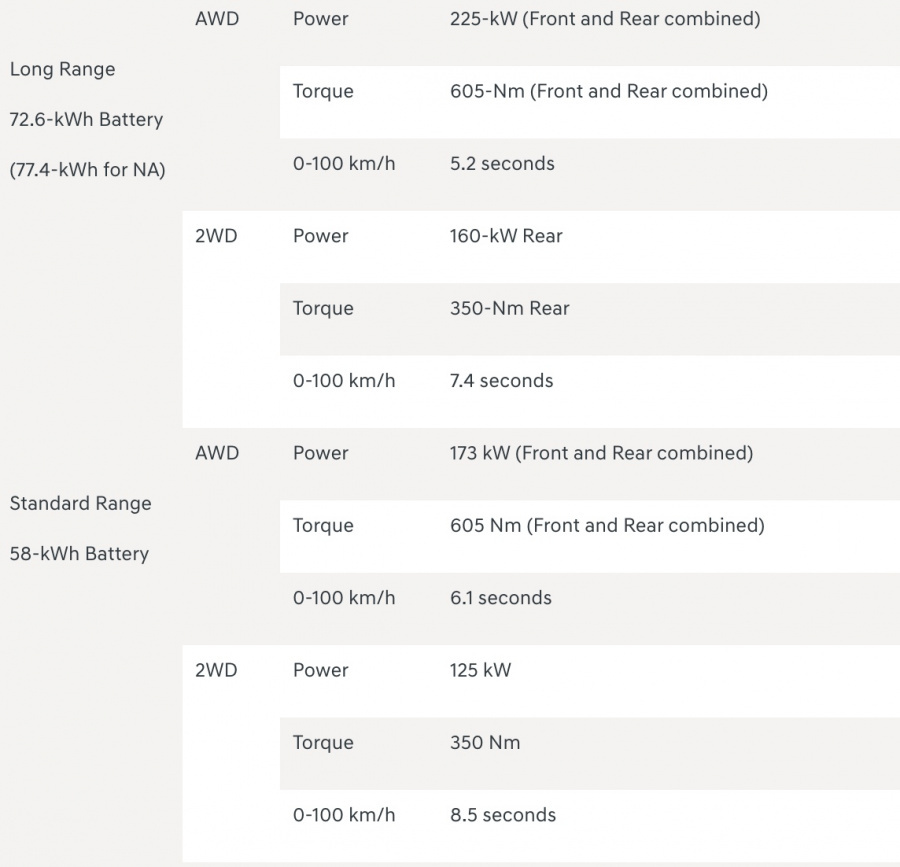Click the 2WD label next to 160-kW row
The image size is (900, 867).
point(216,236)
